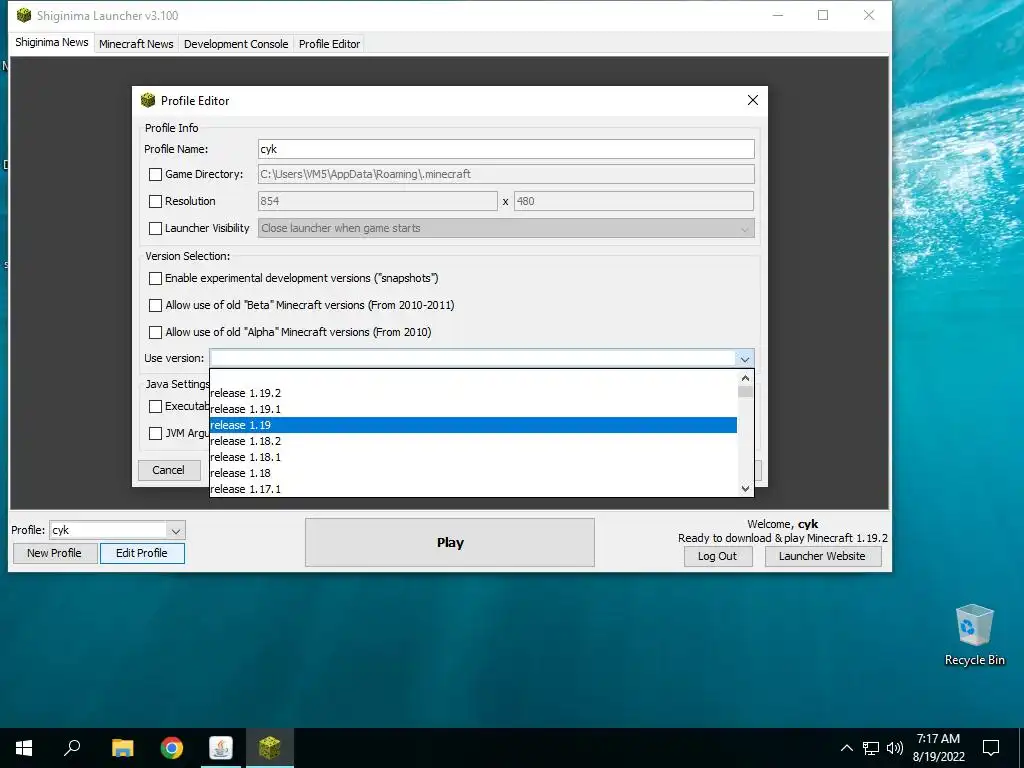This screenshot has height=768, width=1024.
Task: Click the Edit Profile button
Action: 142,553
